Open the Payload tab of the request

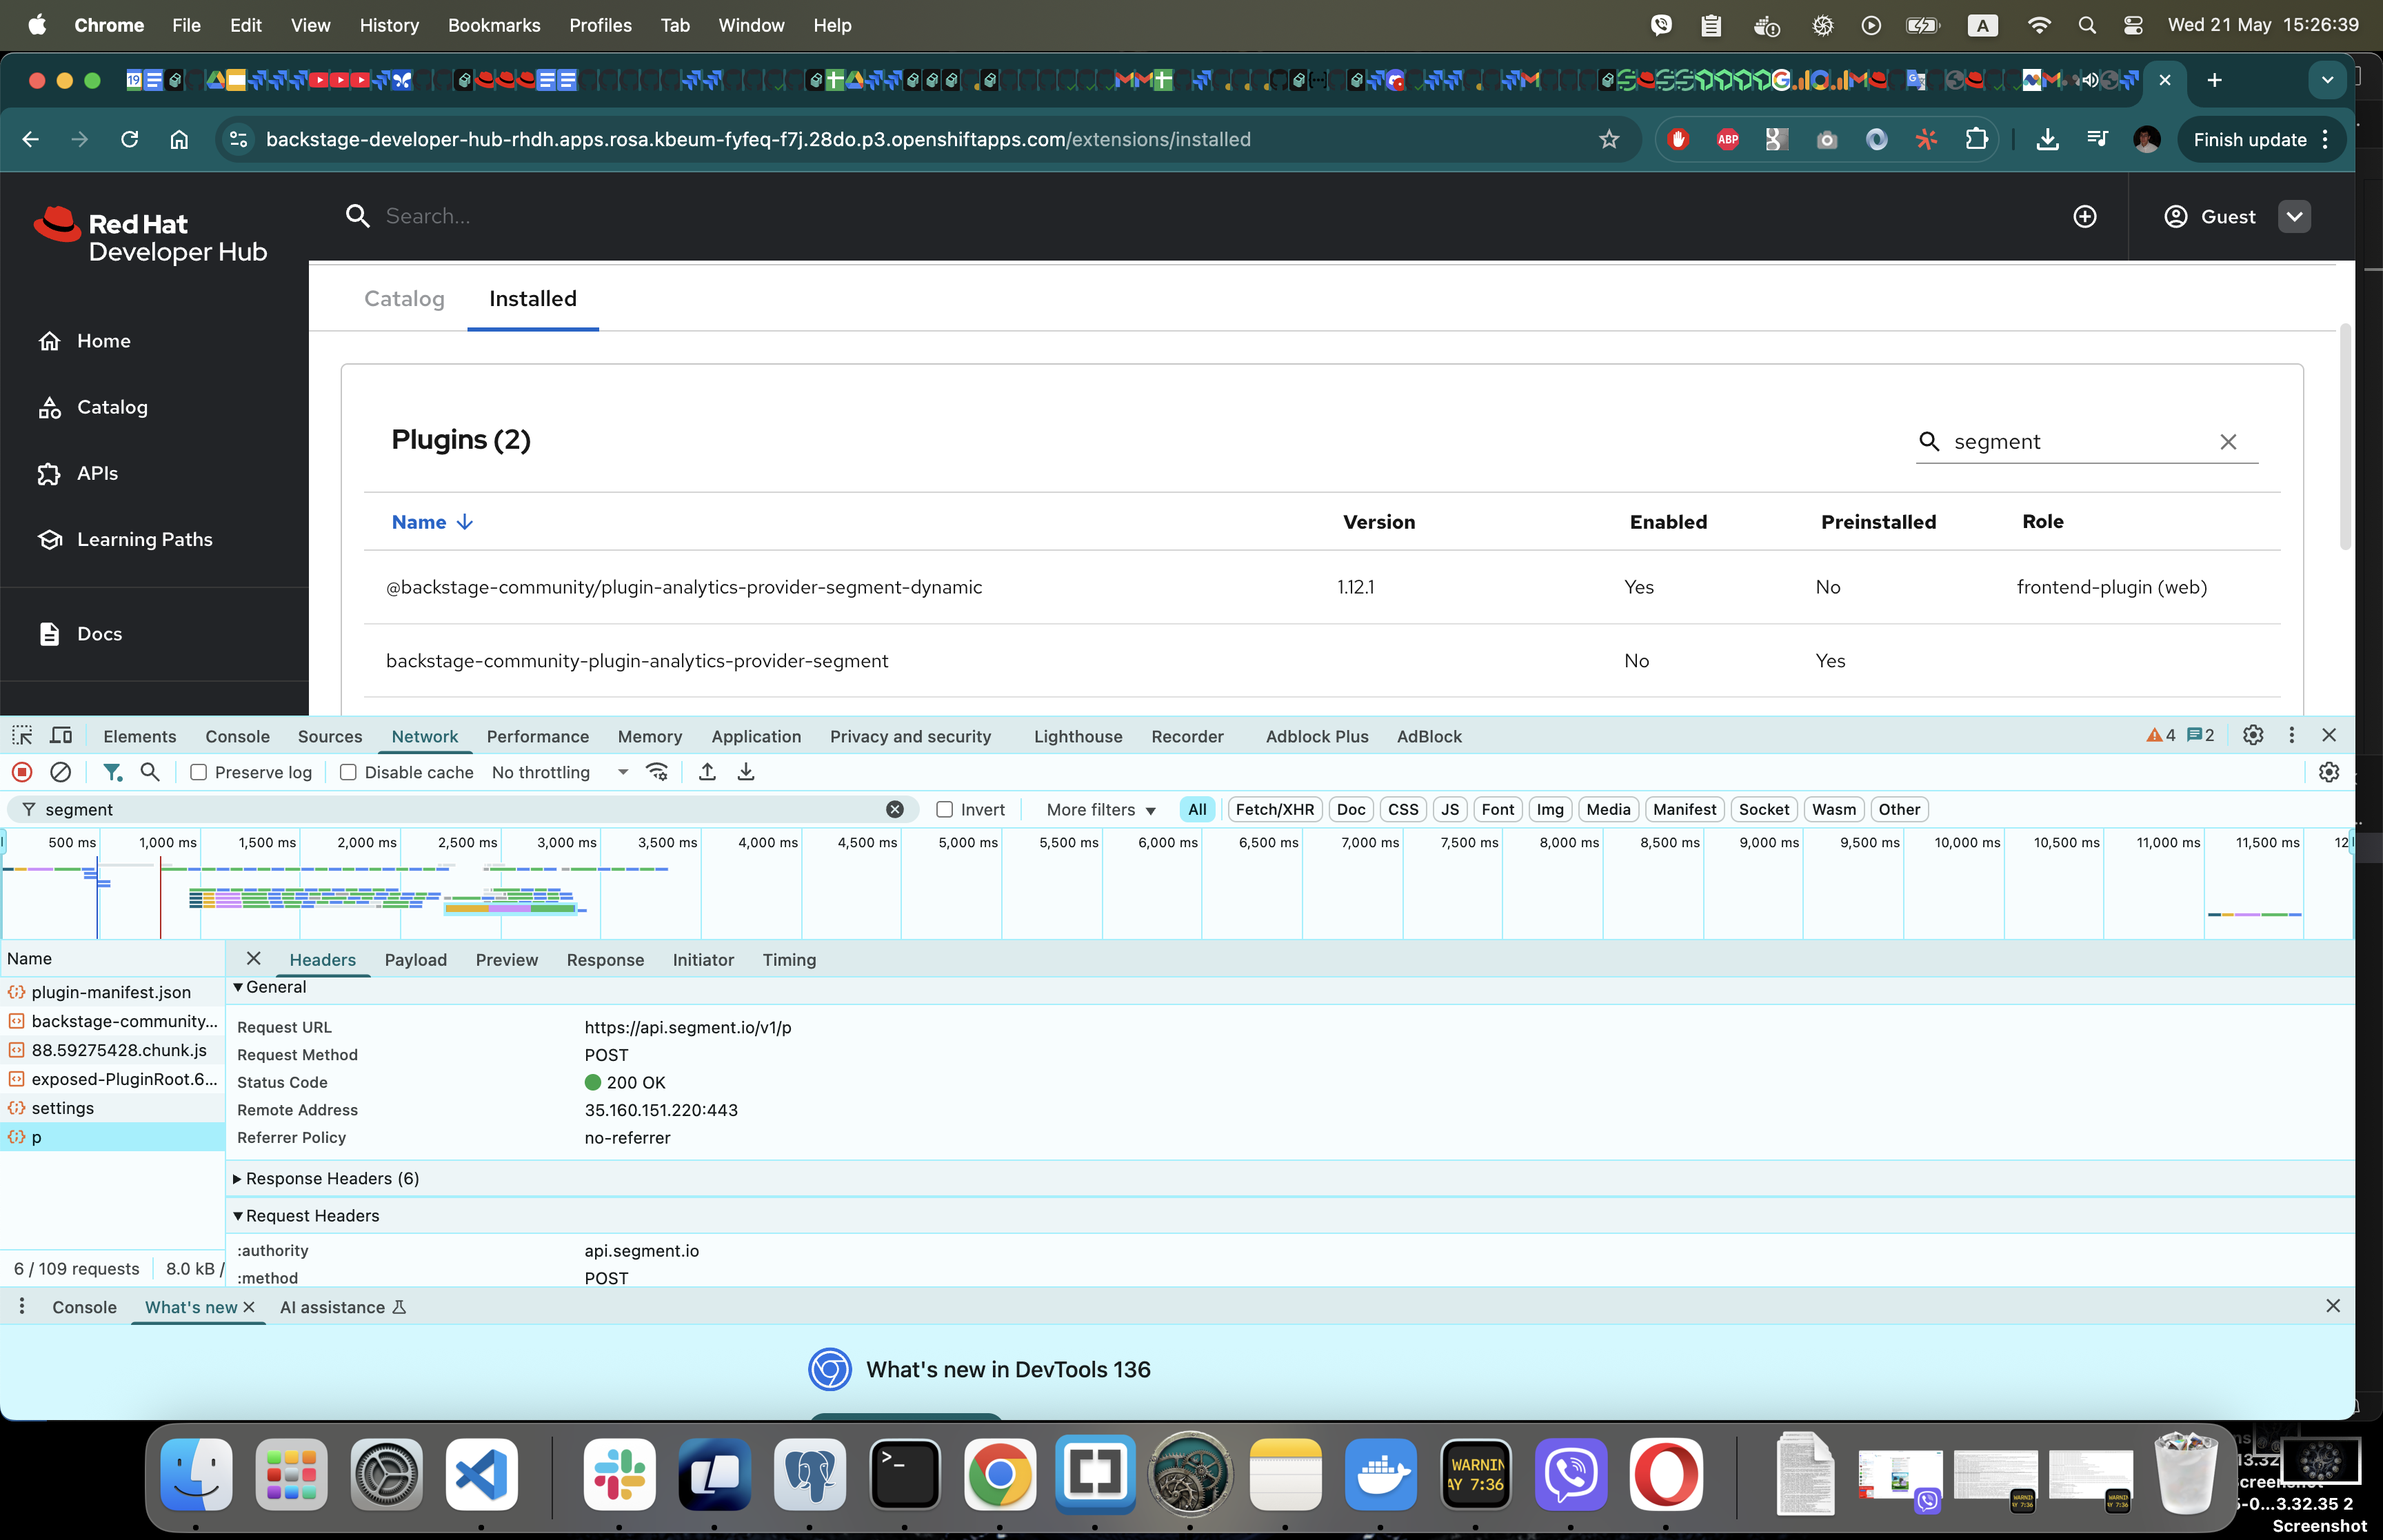(415, 959)
